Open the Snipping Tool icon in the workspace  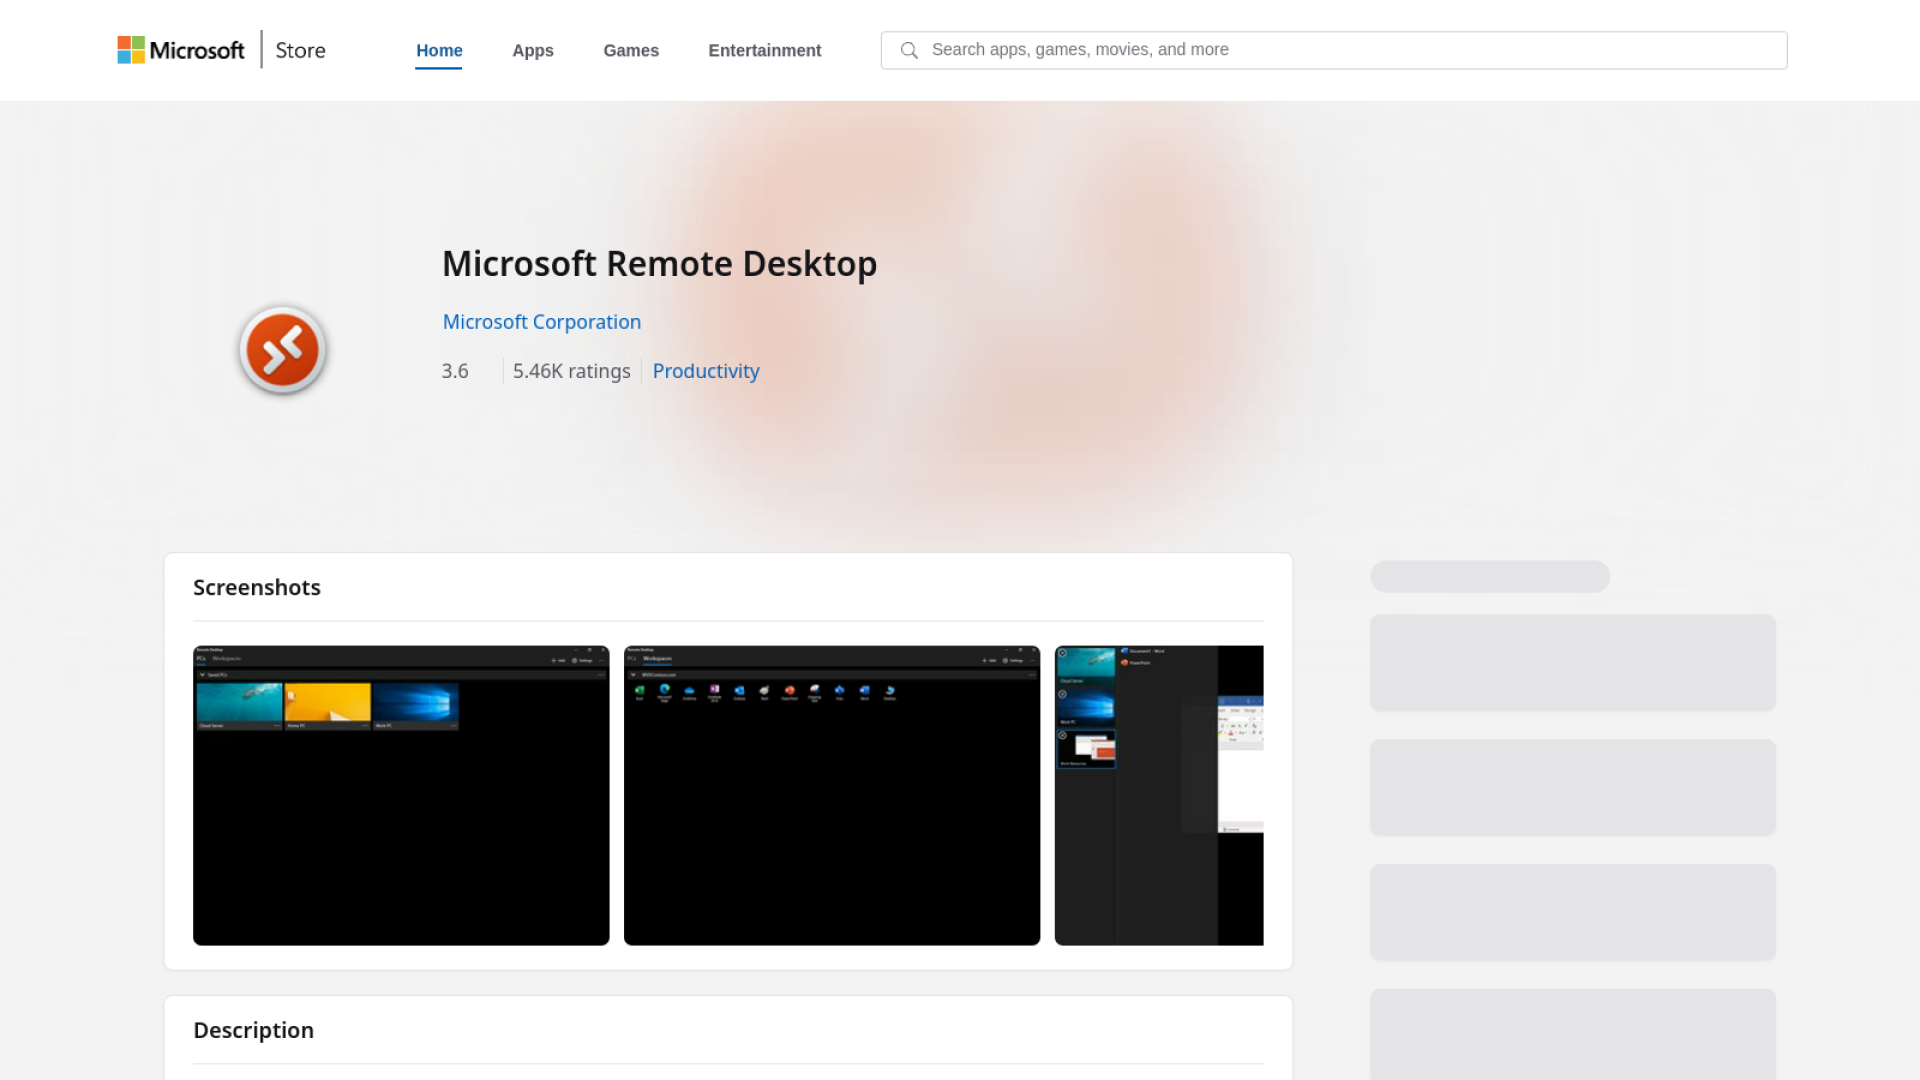[x=815, y=690]
